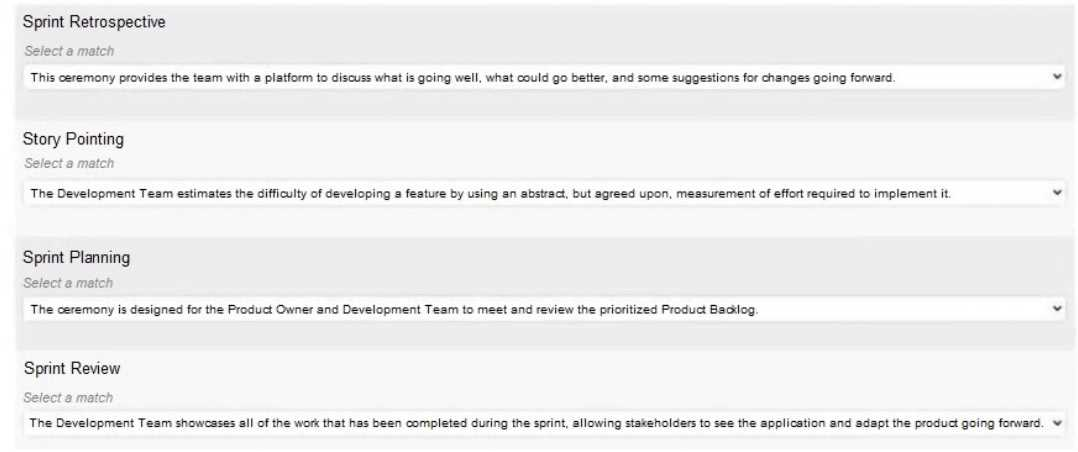This screenshot has width=1078, height=452.
Task: Click the chevron arrow on Sprint Planning dropdown
Action: click(1057, 309)
